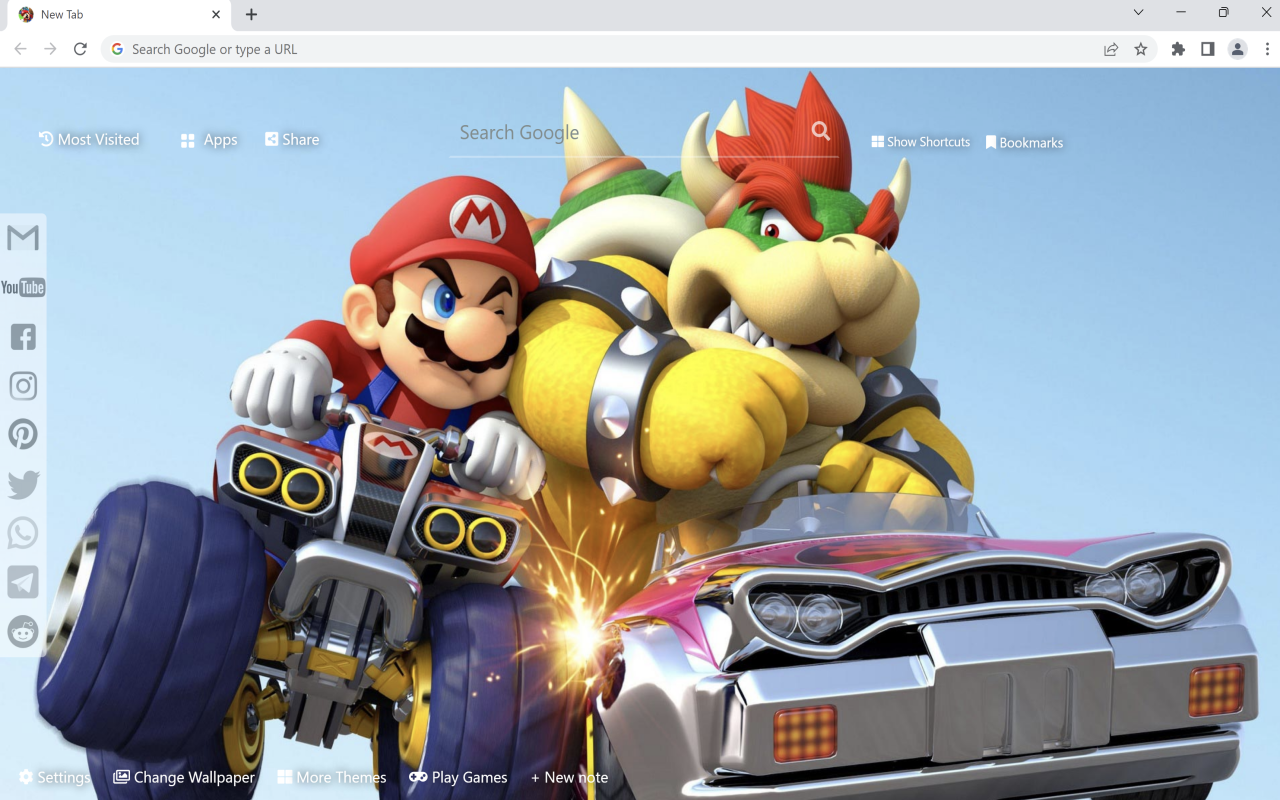Screen dimensions: 1280x800
Task: Toggle the browser side panel
Action: pos(1208,49)
